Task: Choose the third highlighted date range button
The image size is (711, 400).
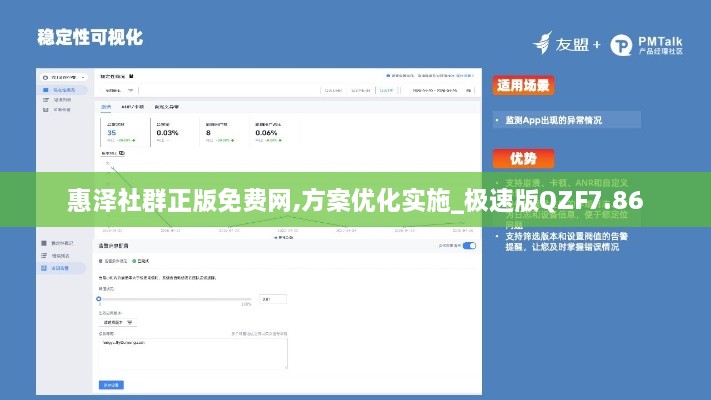Action: pos(387,91)
